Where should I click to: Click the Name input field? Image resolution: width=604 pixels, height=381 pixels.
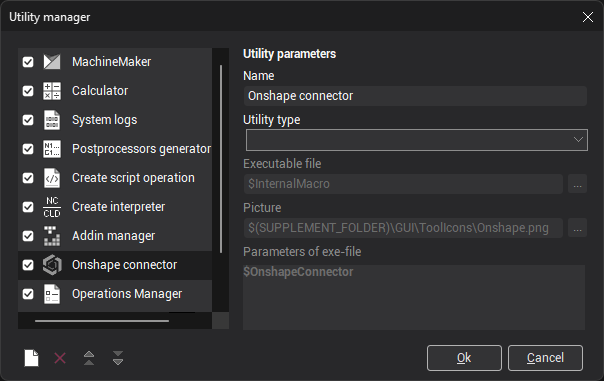[415, 96]
